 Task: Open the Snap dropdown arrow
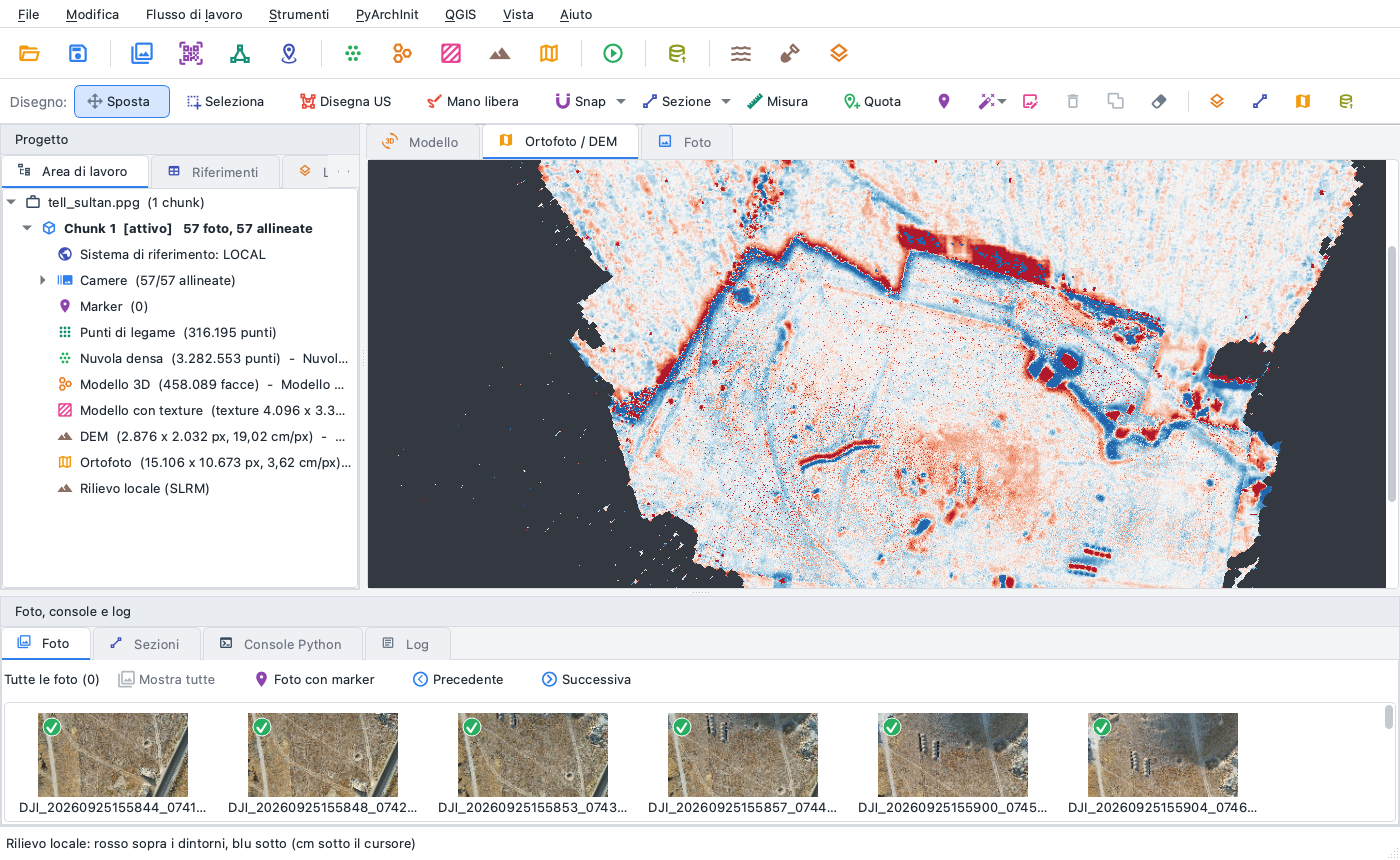click(621, 101)
